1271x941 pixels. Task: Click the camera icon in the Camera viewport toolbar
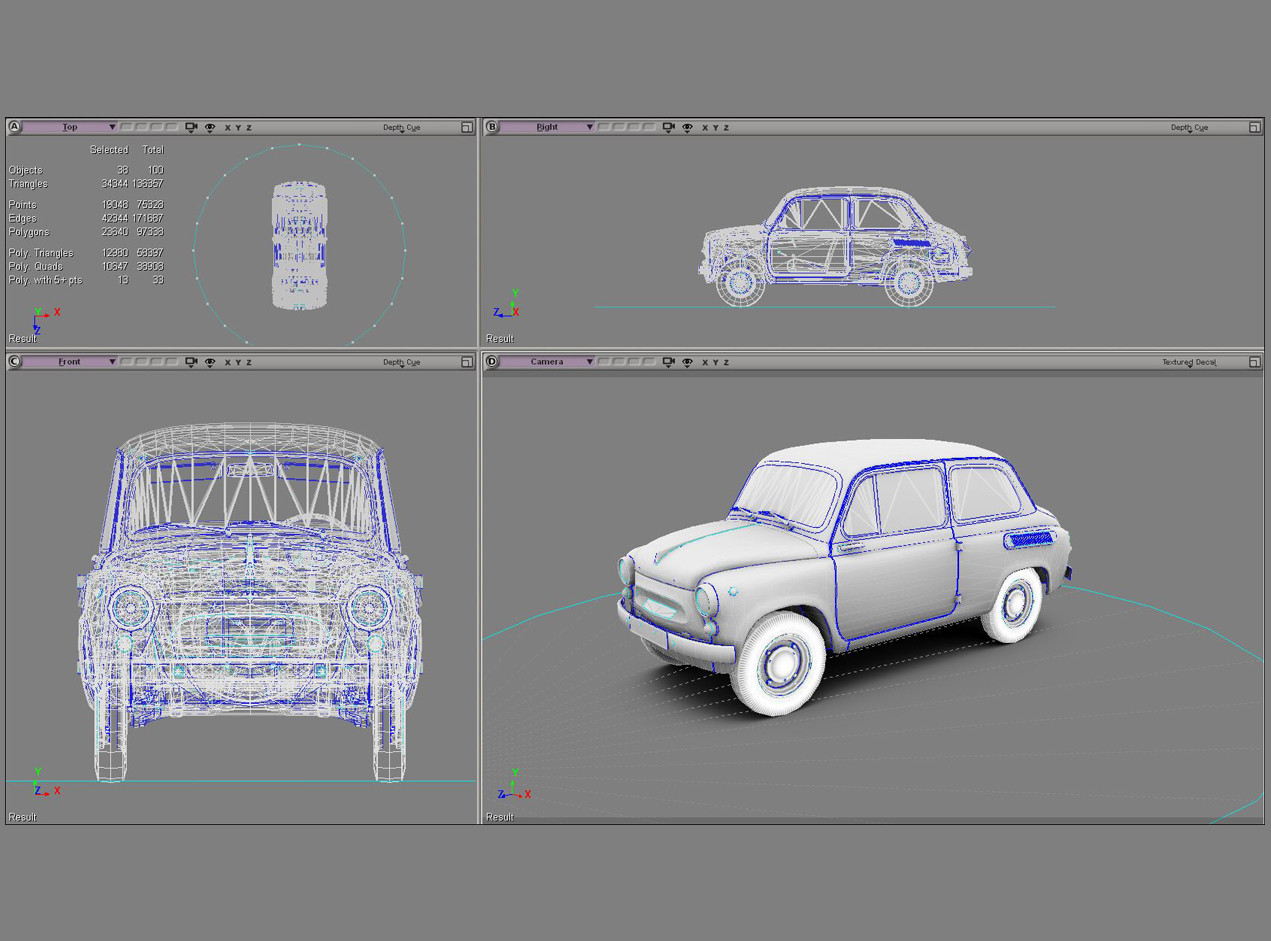point(668,362)
